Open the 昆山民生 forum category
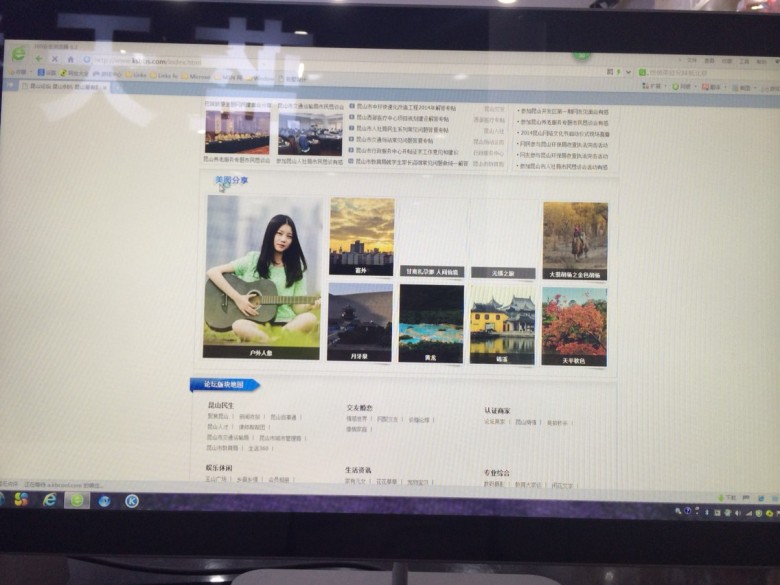The width and height of the screenshot is (780, 585). pos(220,405)
